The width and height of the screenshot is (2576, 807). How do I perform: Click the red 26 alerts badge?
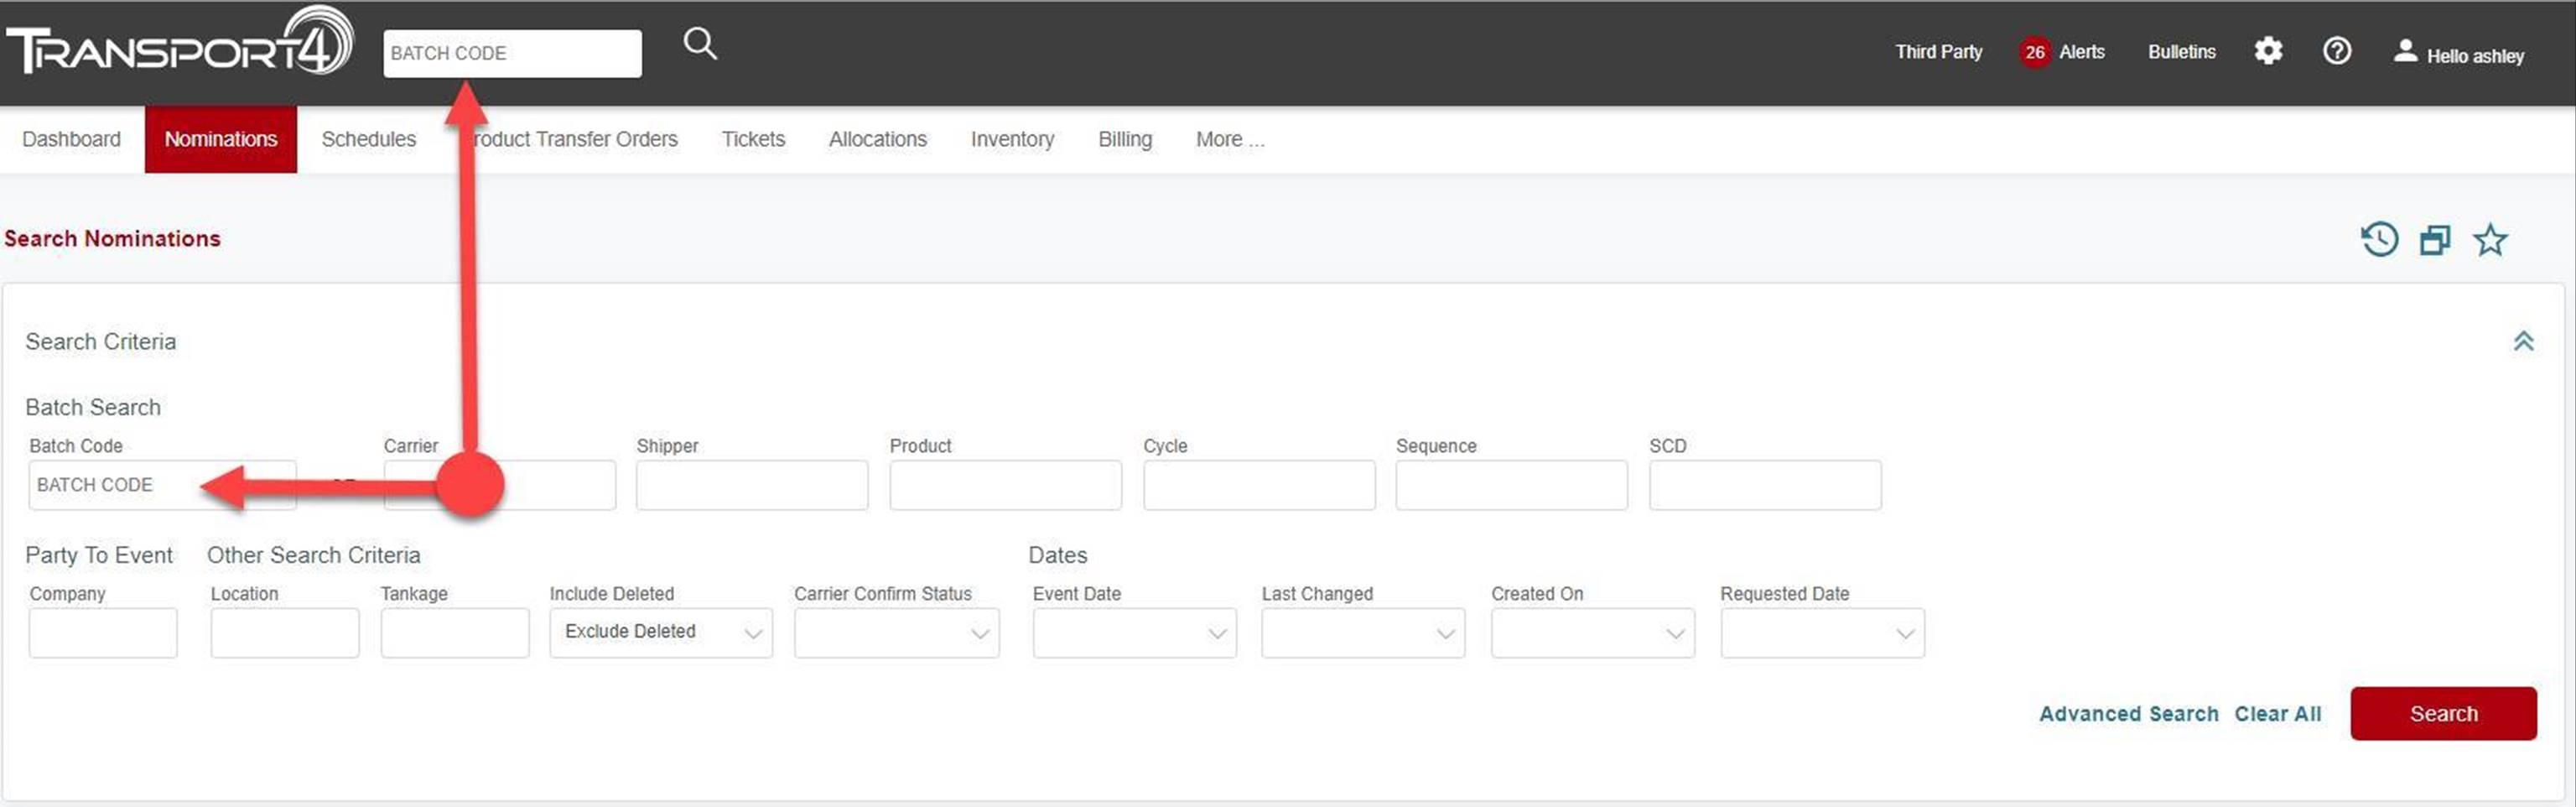point(2034,52)
